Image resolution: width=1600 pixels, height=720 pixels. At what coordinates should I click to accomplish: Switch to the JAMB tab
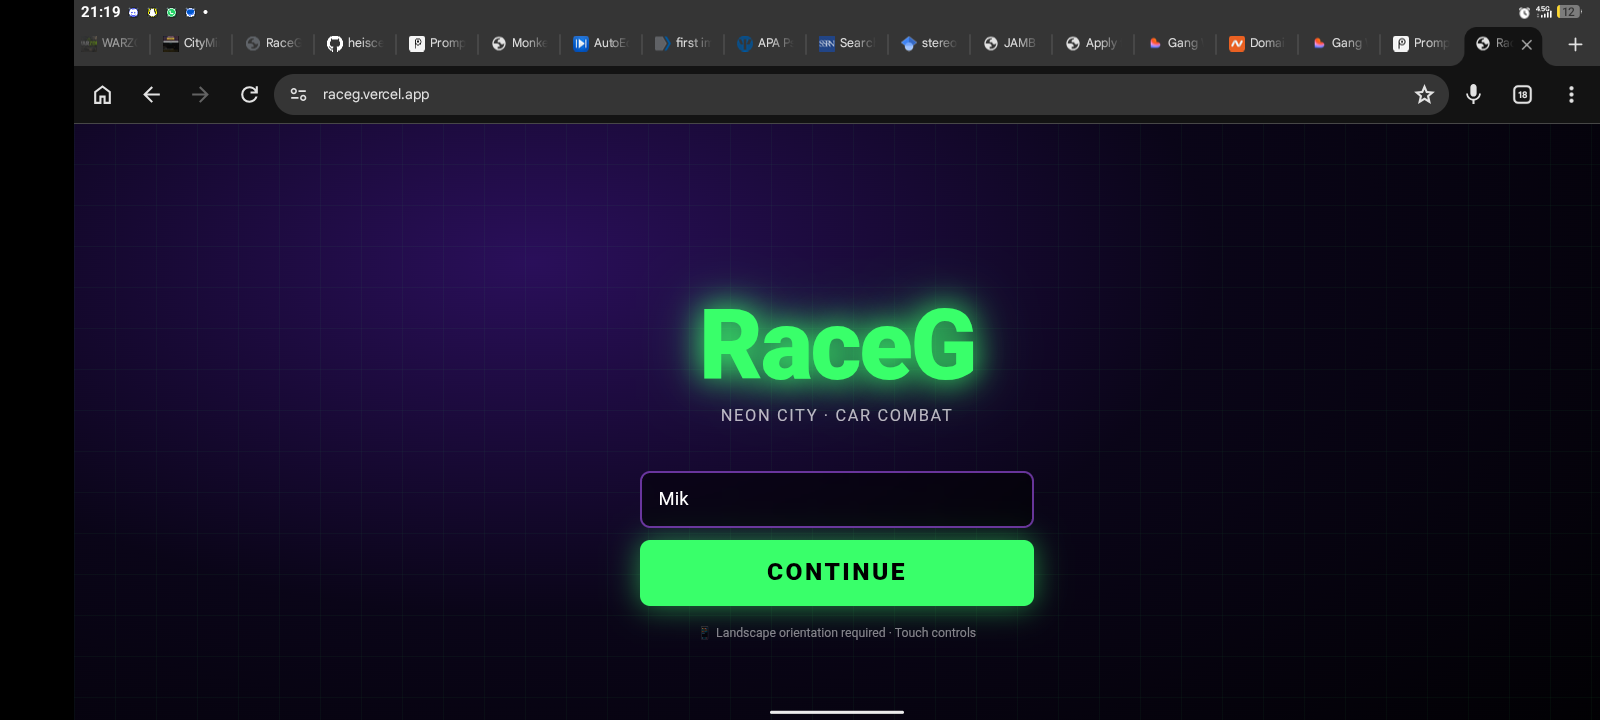click(x=1011, y=43)
